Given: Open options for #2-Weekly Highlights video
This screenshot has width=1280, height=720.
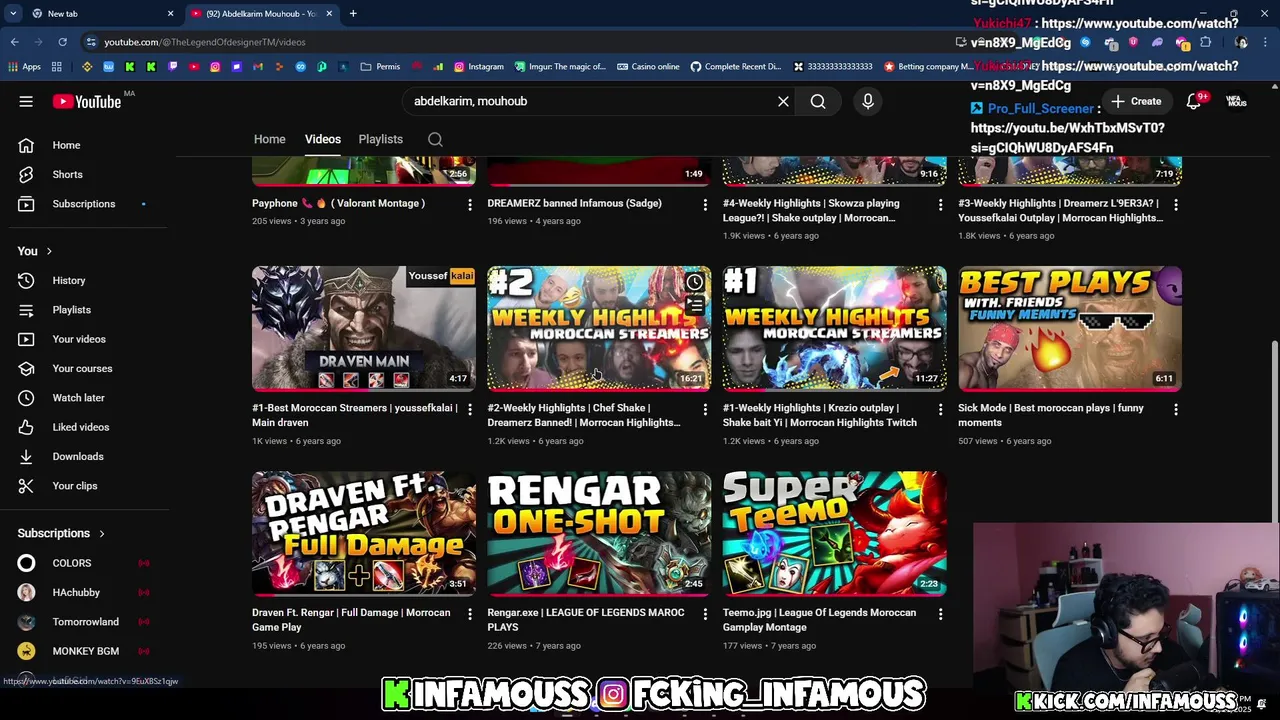Looking at the screenshot, I should (705, 409).
